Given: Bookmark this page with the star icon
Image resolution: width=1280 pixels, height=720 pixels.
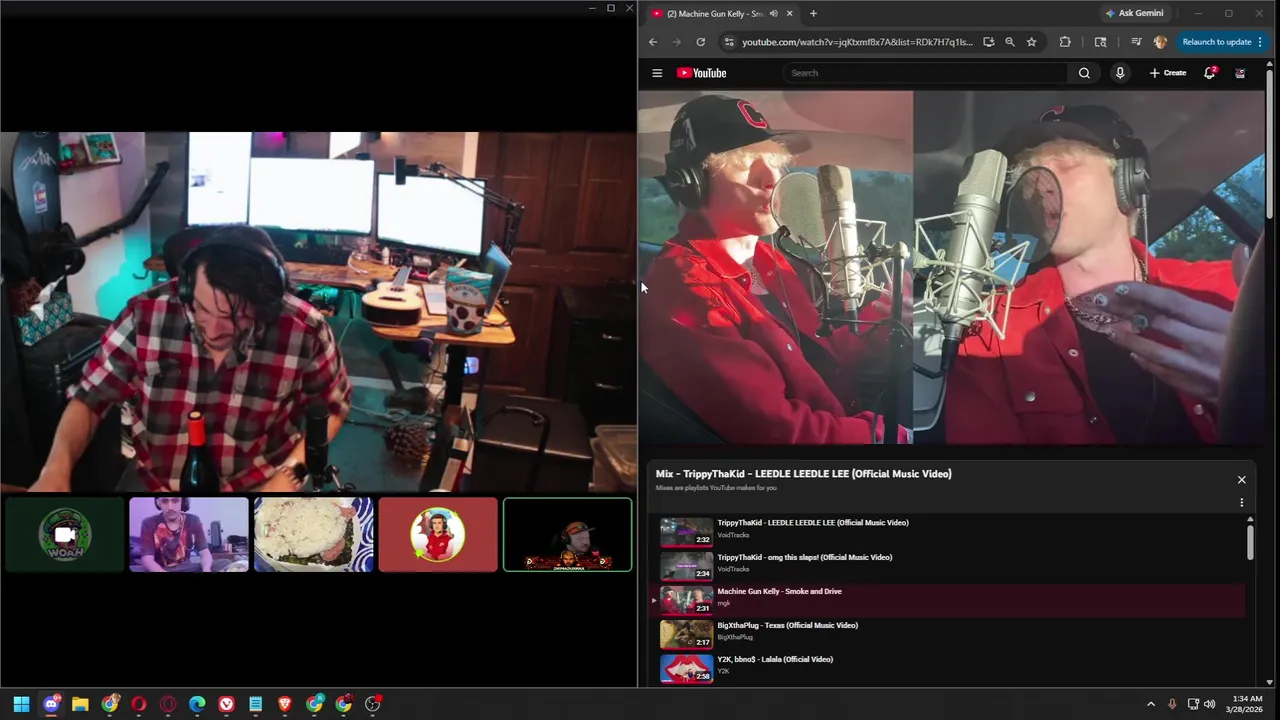Looking at the screenshot, I should pyautogui.click(x=1031, y=42).
